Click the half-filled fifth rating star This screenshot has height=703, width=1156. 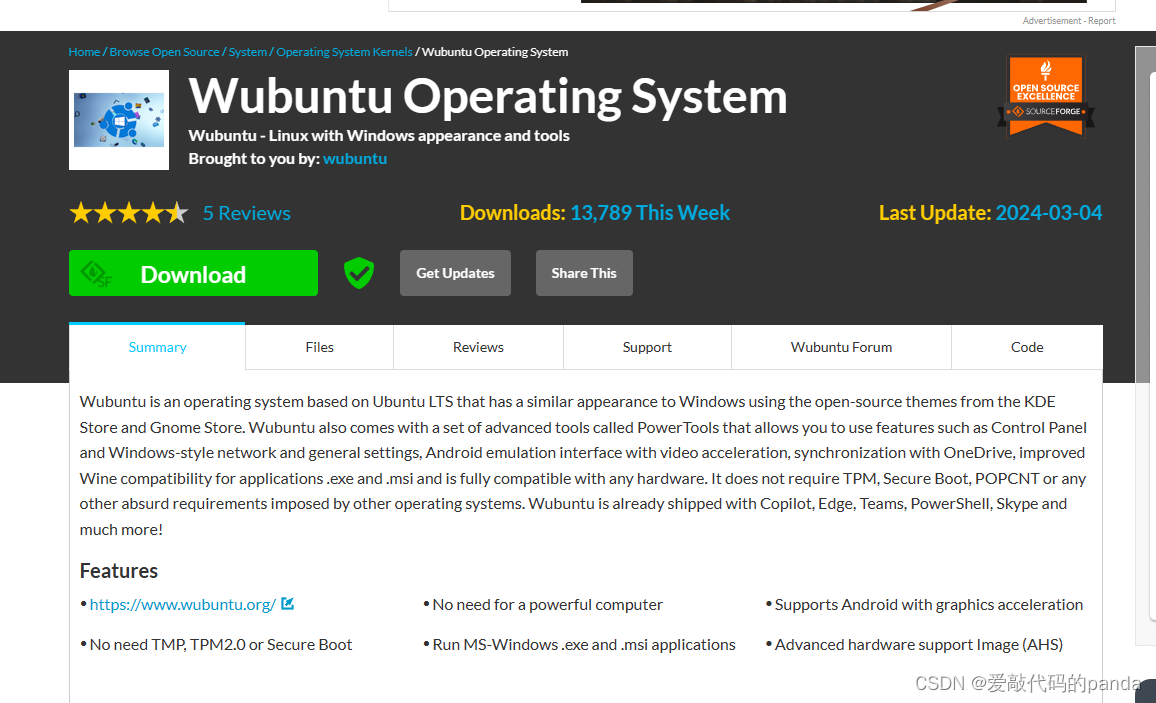pos(177,212)
